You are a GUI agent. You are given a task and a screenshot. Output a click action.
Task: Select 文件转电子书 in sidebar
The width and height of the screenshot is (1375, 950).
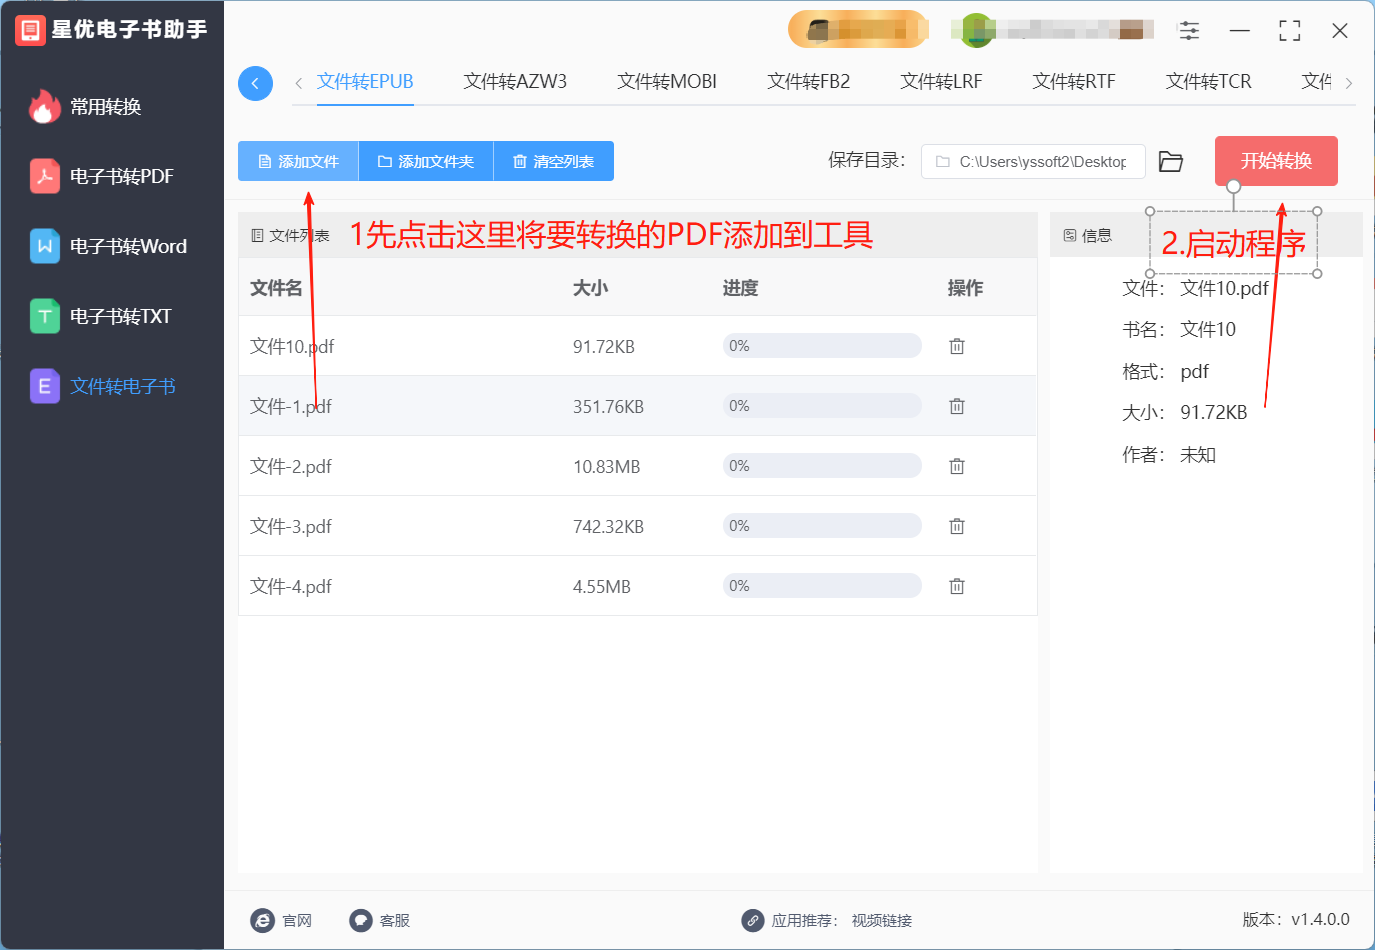[x=123, y=386]
